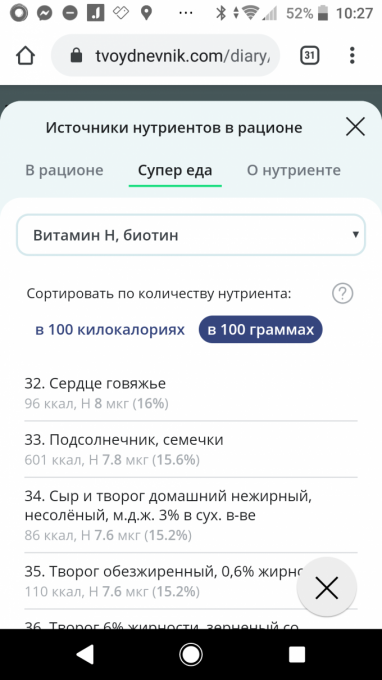
Task: Open item «32. Сердце говяжье»
Action: pyautogui.click(x=191, y=393)
